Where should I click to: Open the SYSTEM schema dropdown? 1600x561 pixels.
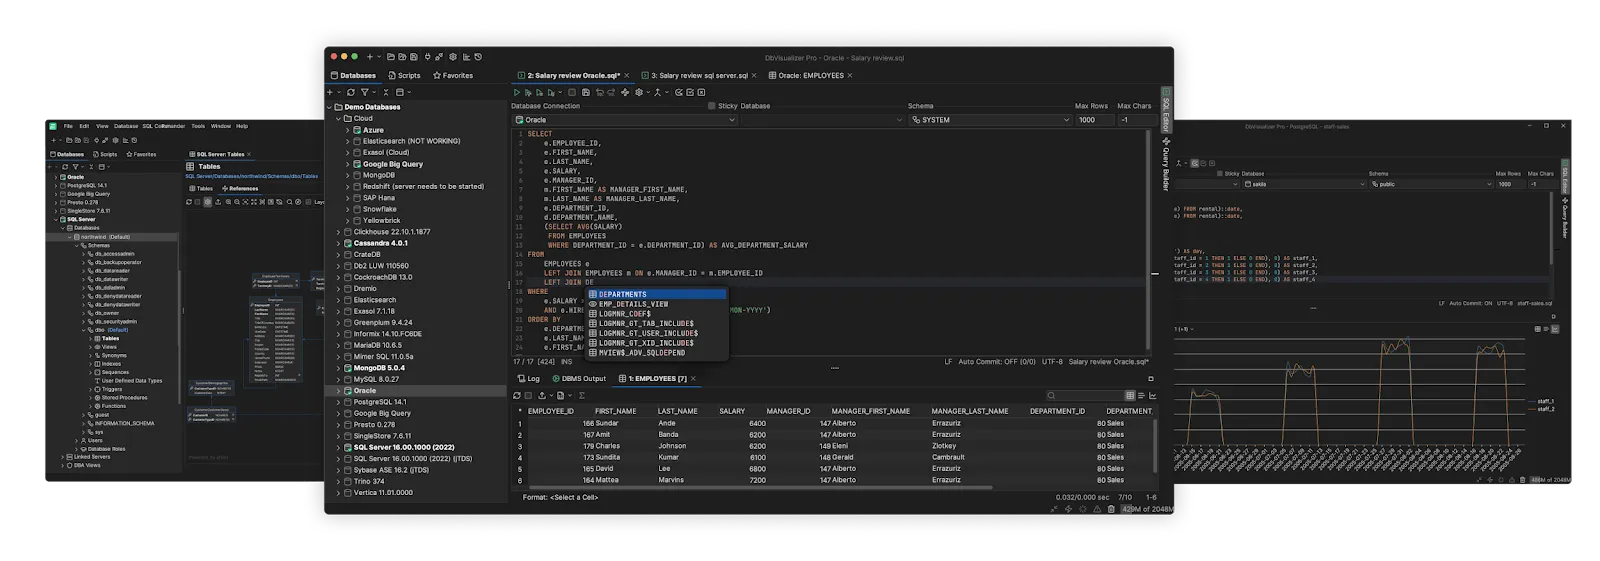pos(990,120)
